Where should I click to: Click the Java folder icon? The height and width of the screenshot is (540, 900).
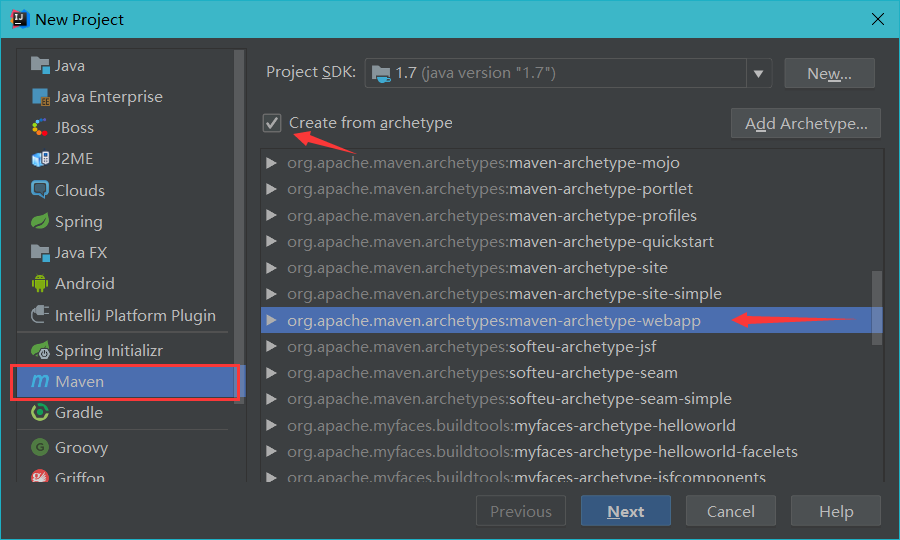(40, 65)
